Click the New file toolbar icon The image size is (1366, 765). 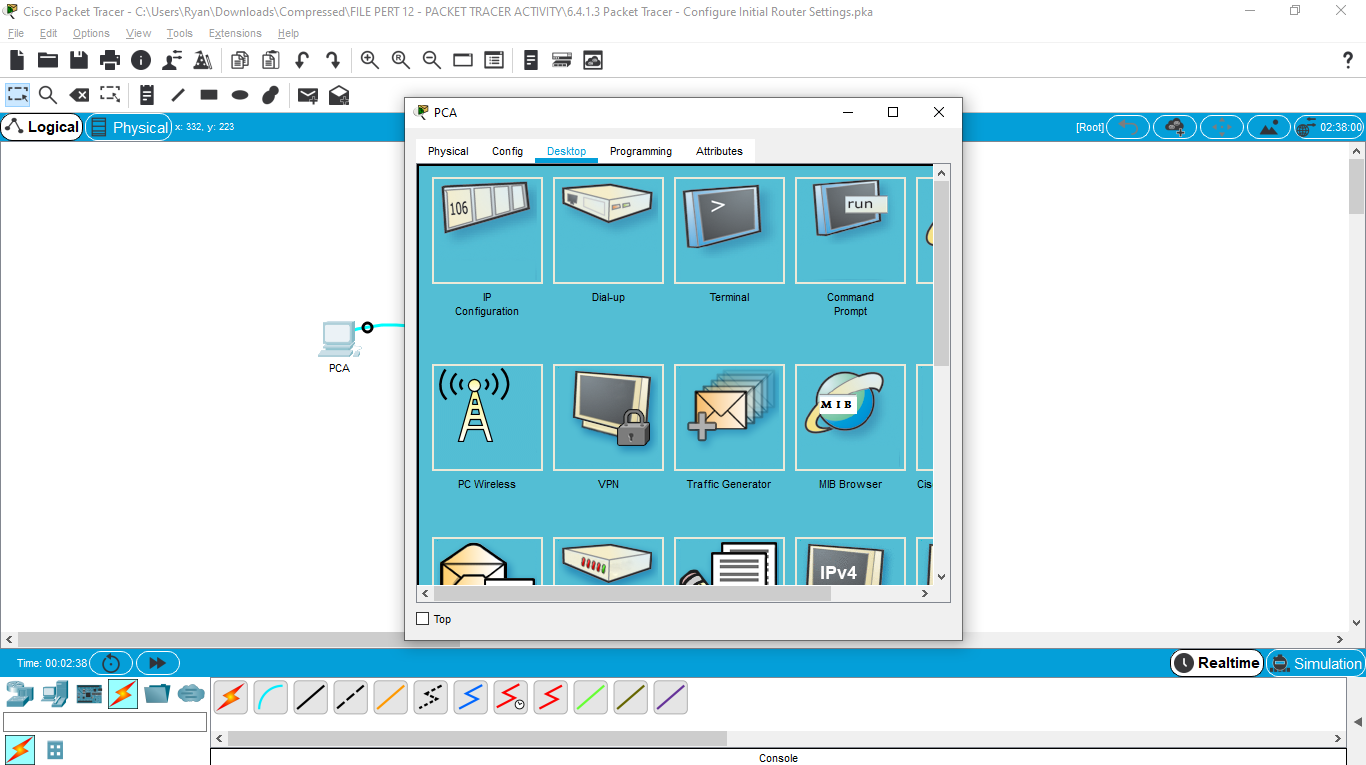(17, 60)
